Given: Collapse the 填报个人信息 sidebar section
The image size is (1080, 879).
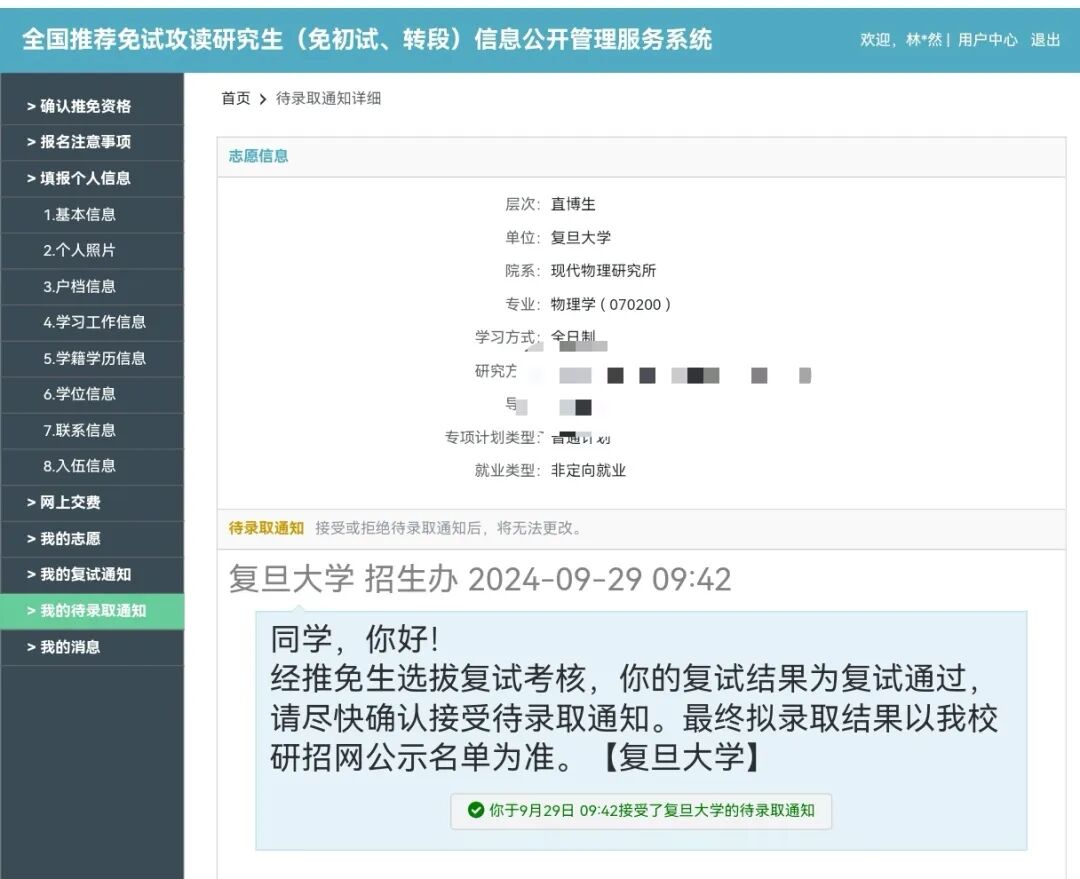Looking at the screenshot, I should 92,178.
